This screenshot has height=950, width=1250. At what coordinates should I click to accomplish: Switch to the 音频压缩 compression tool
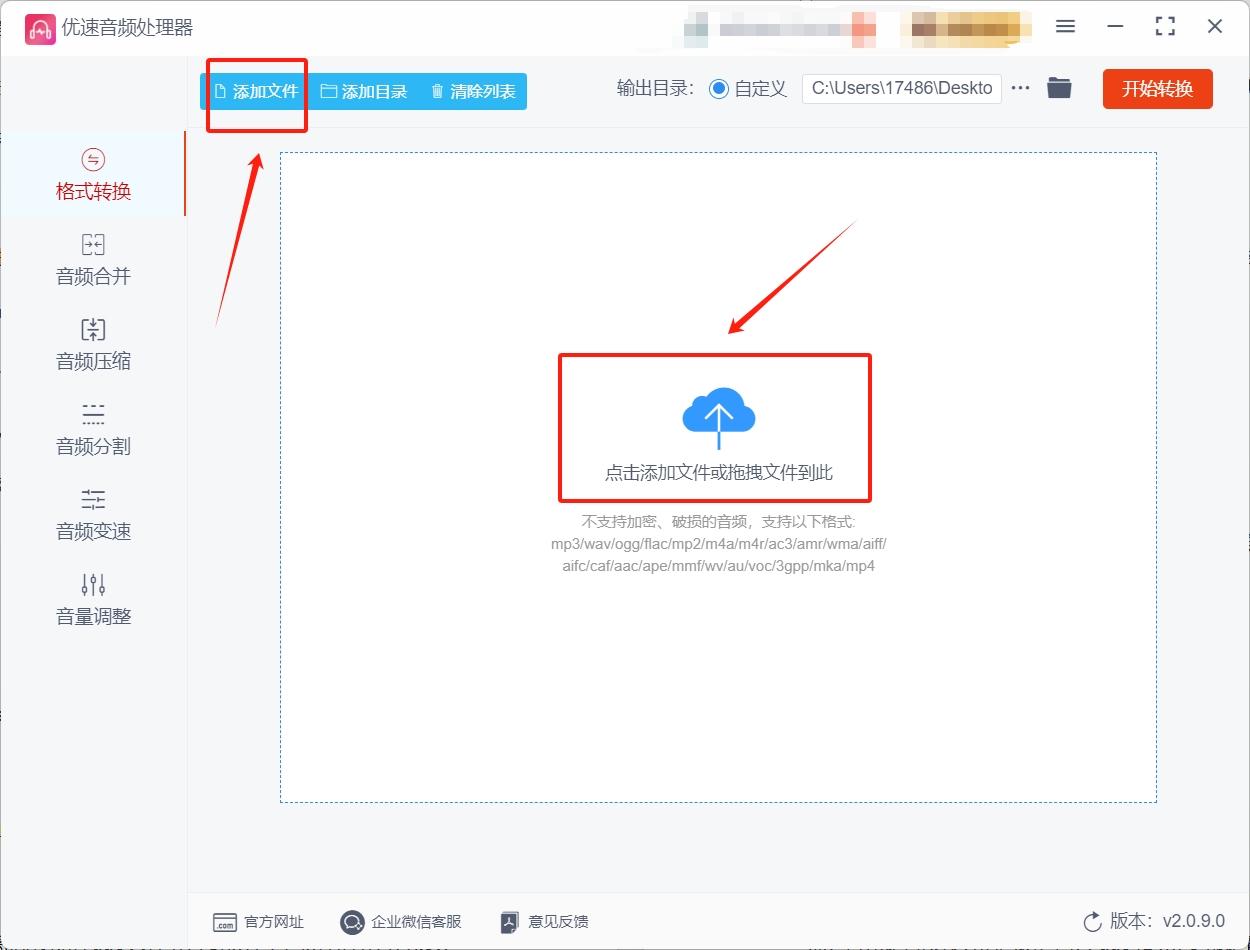[91, 346]
